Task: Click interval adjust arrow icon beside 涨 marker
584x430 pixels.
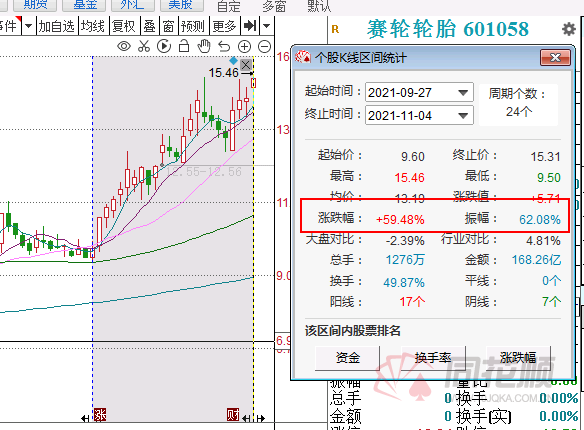Action: [85, 419]
